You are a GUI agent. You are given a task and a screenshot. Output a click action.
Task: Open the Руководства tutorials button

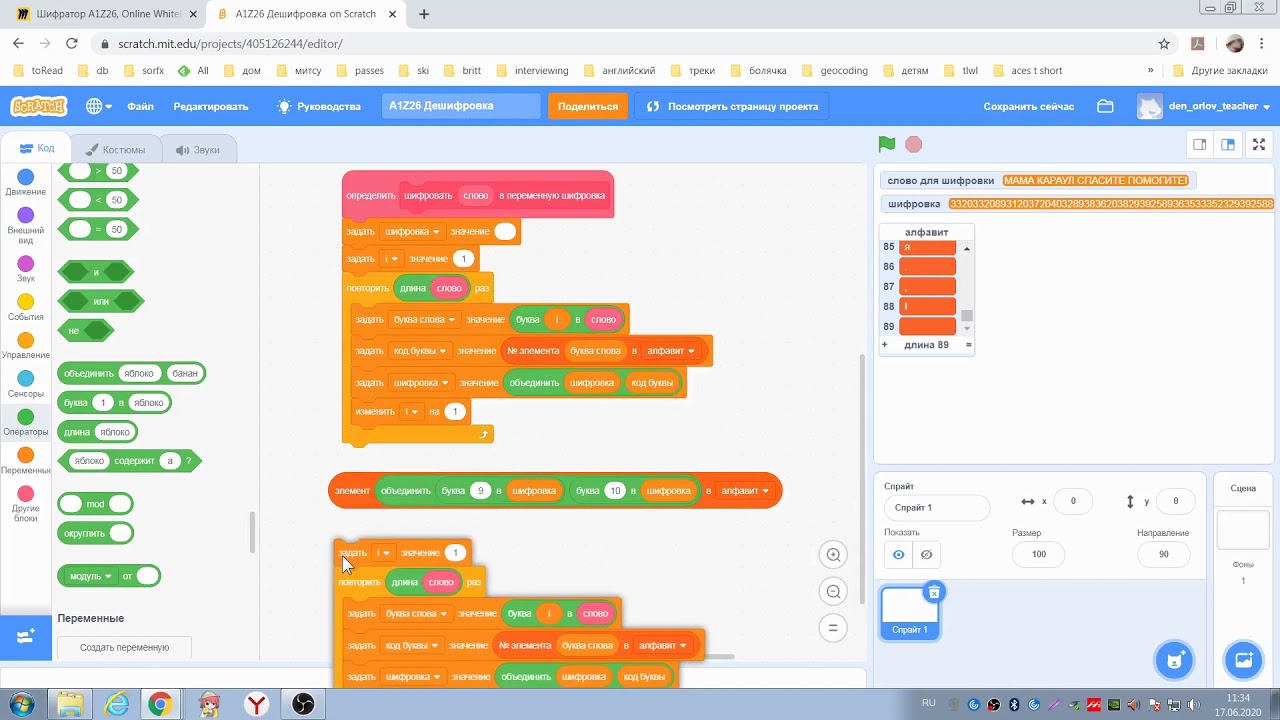[x=319, y=106]
